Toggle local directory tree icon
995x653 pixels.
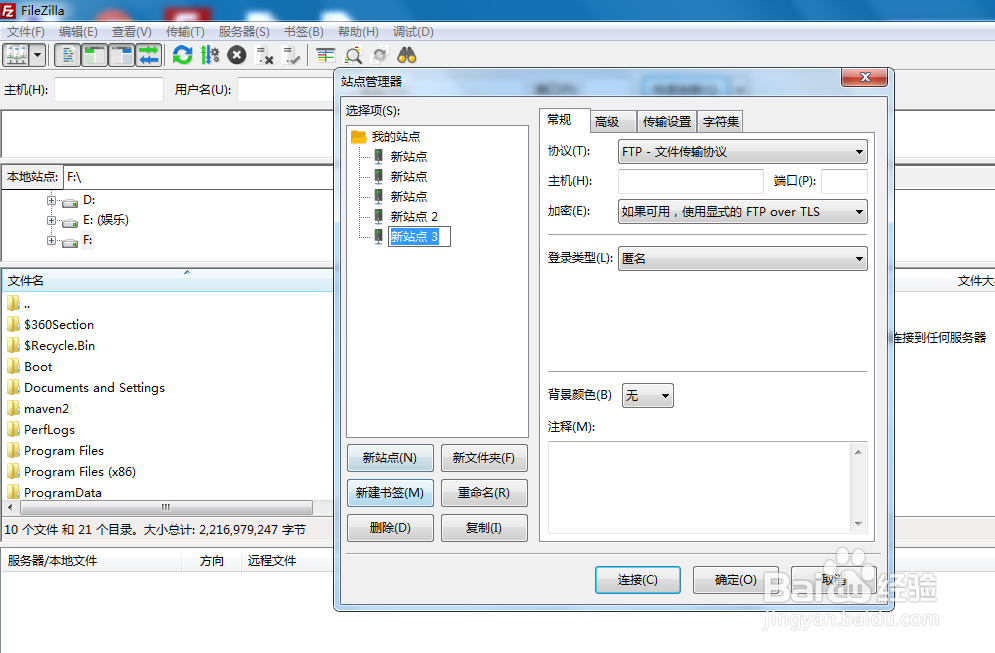tap(95, 56)
